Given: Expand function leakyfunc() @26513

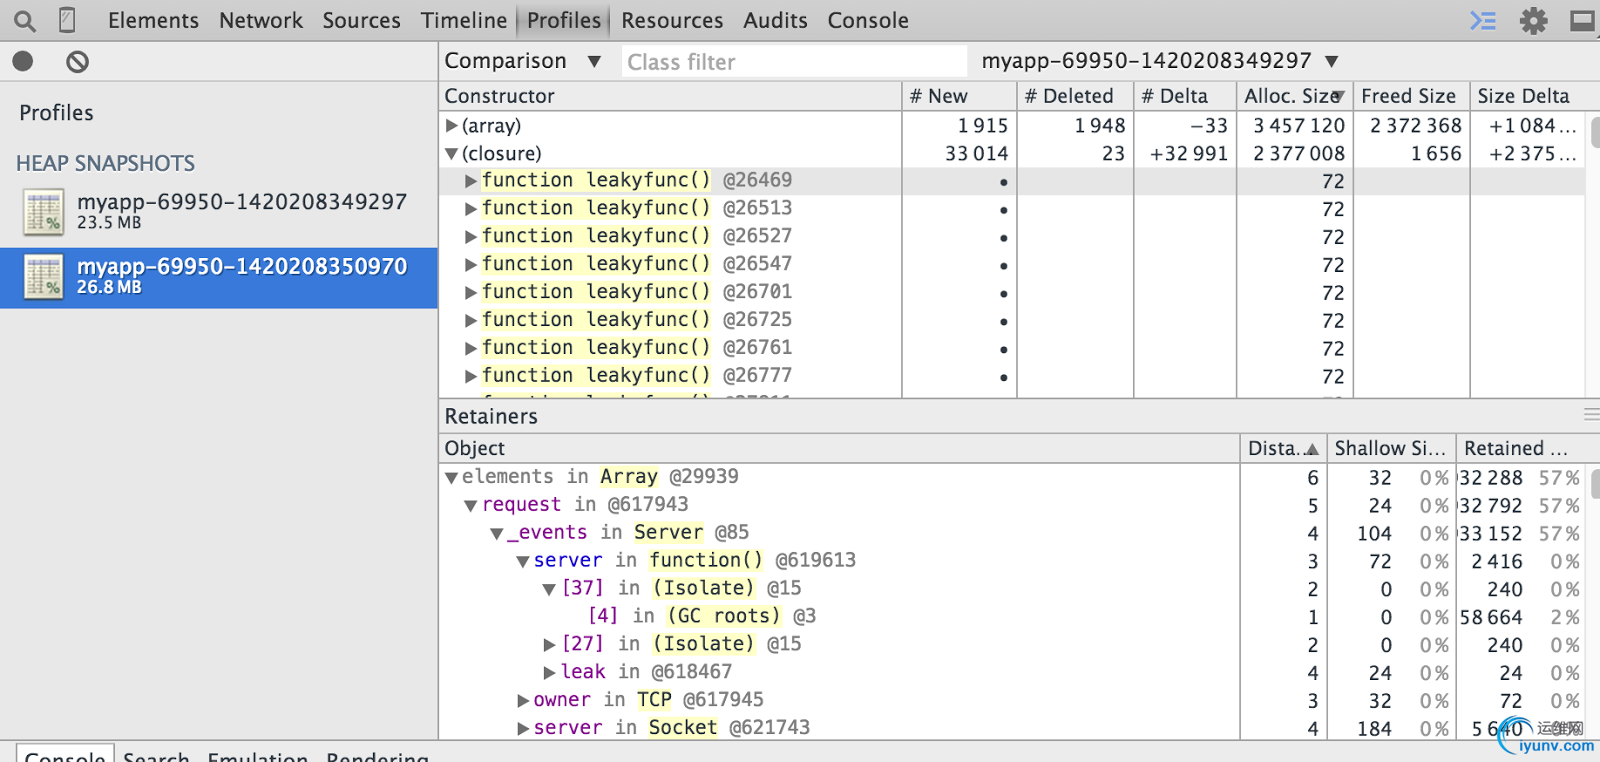Looking at the screenshot, I should (x=471, y=209).
